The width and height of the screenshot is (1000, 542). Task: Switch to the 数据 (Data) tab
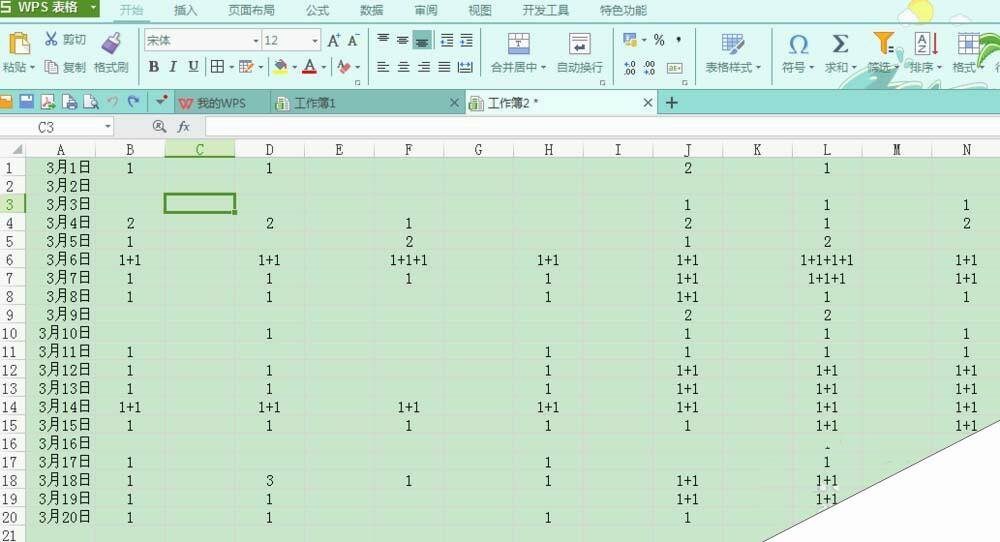371,10
